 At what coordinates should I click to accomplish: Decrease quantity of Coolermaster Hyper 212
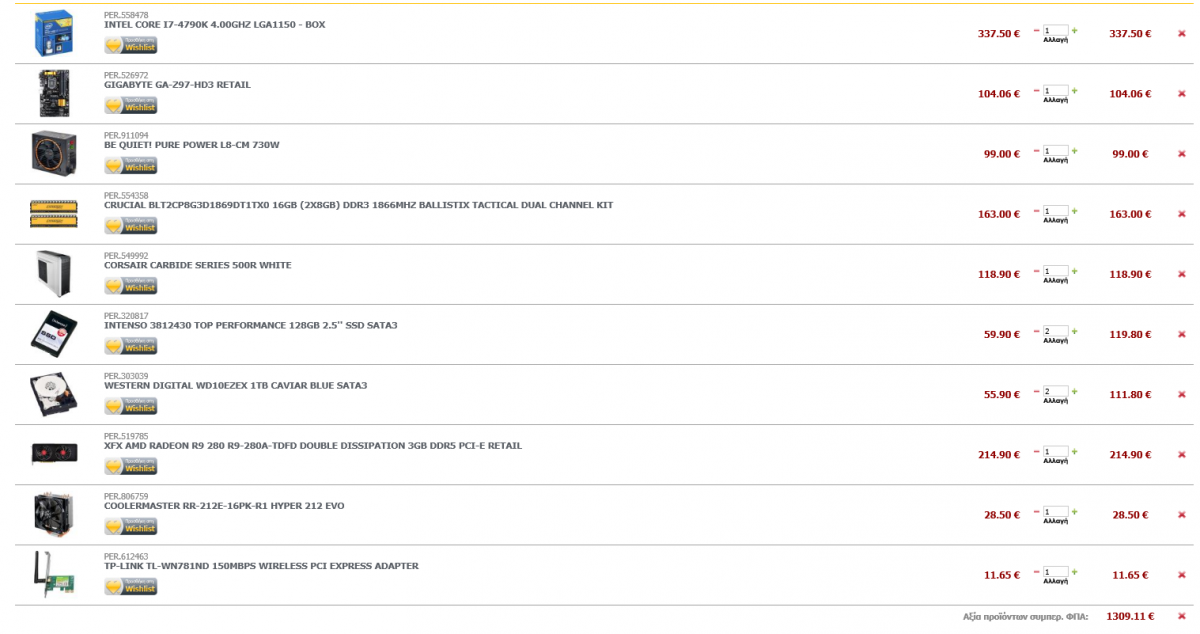pos(1036,511)
